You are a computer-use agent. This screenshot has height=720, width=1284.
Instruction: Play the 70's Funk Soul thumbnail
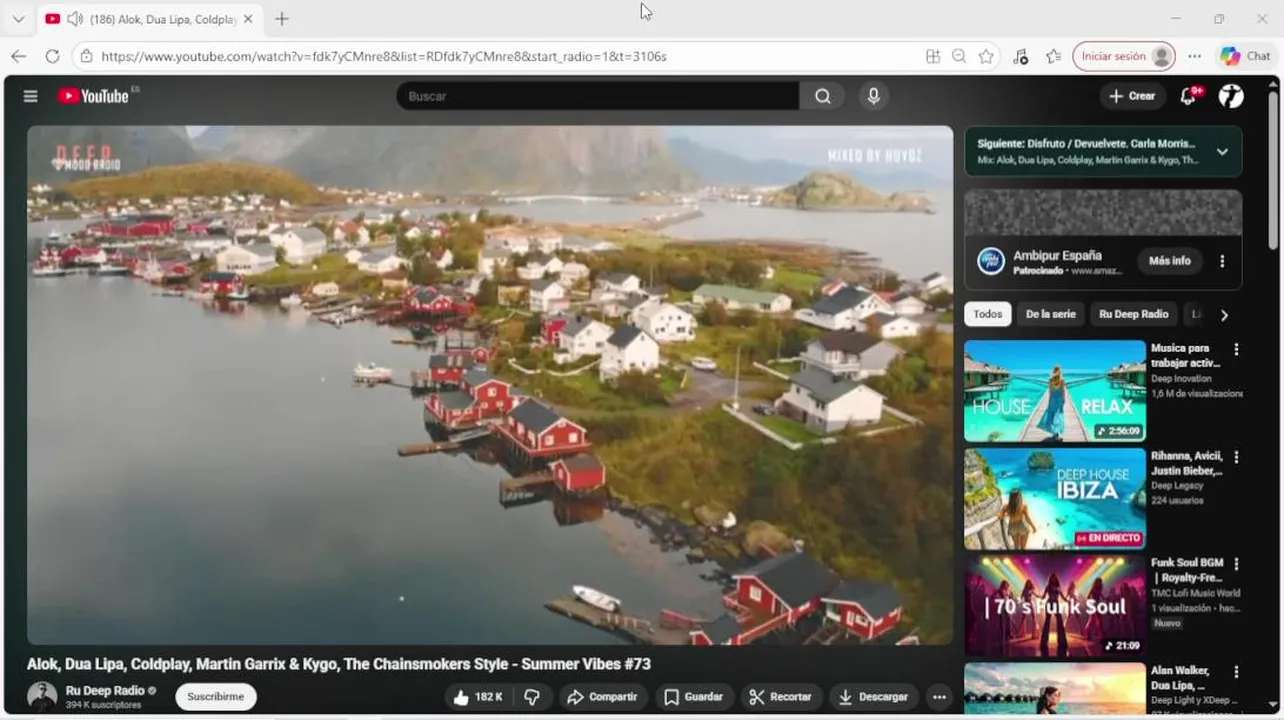pos(1055,606)
